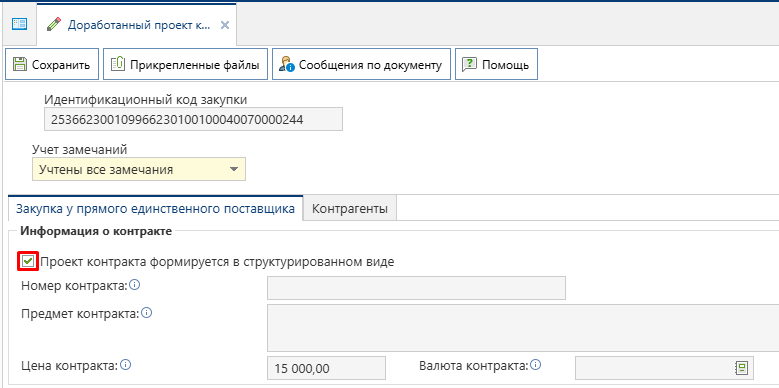Uncheck structured contract project checkbox
Image resolution: width=779 pixels, height=388 pixels.
tap(28, 261)
